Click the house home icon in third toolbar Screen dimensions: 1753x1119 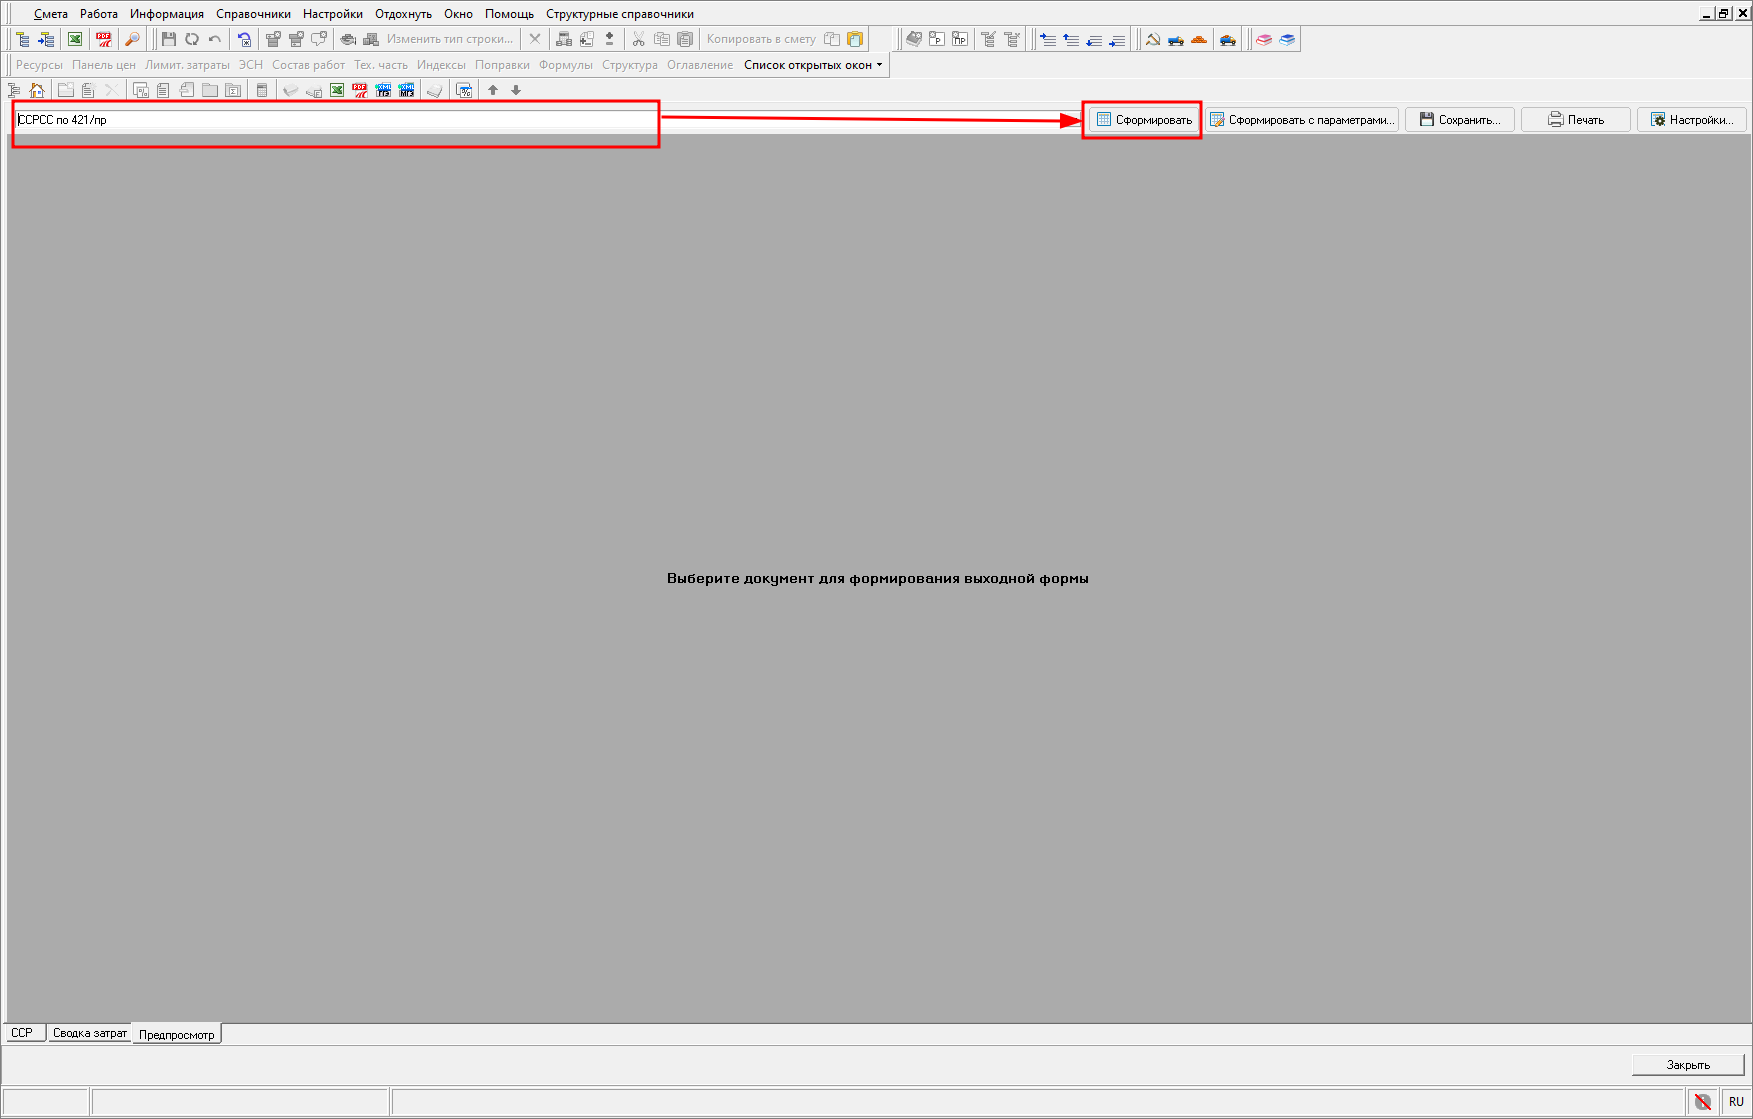(x=37, y=90)
